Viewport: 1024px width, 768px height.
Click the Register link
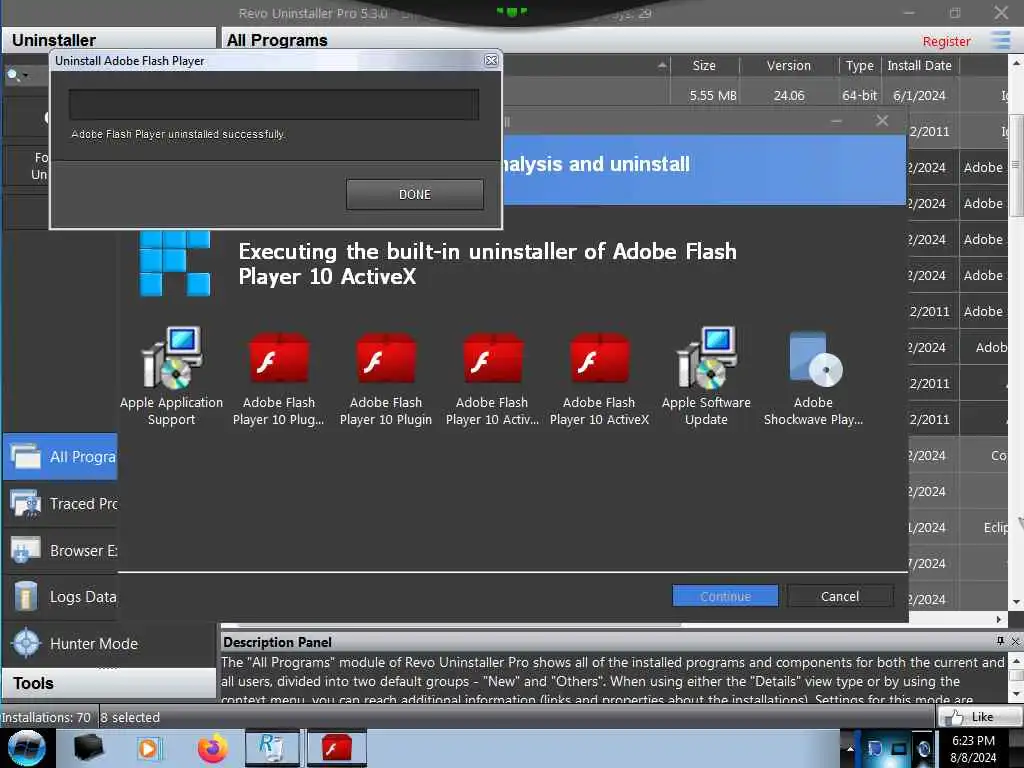pos(946,41)
